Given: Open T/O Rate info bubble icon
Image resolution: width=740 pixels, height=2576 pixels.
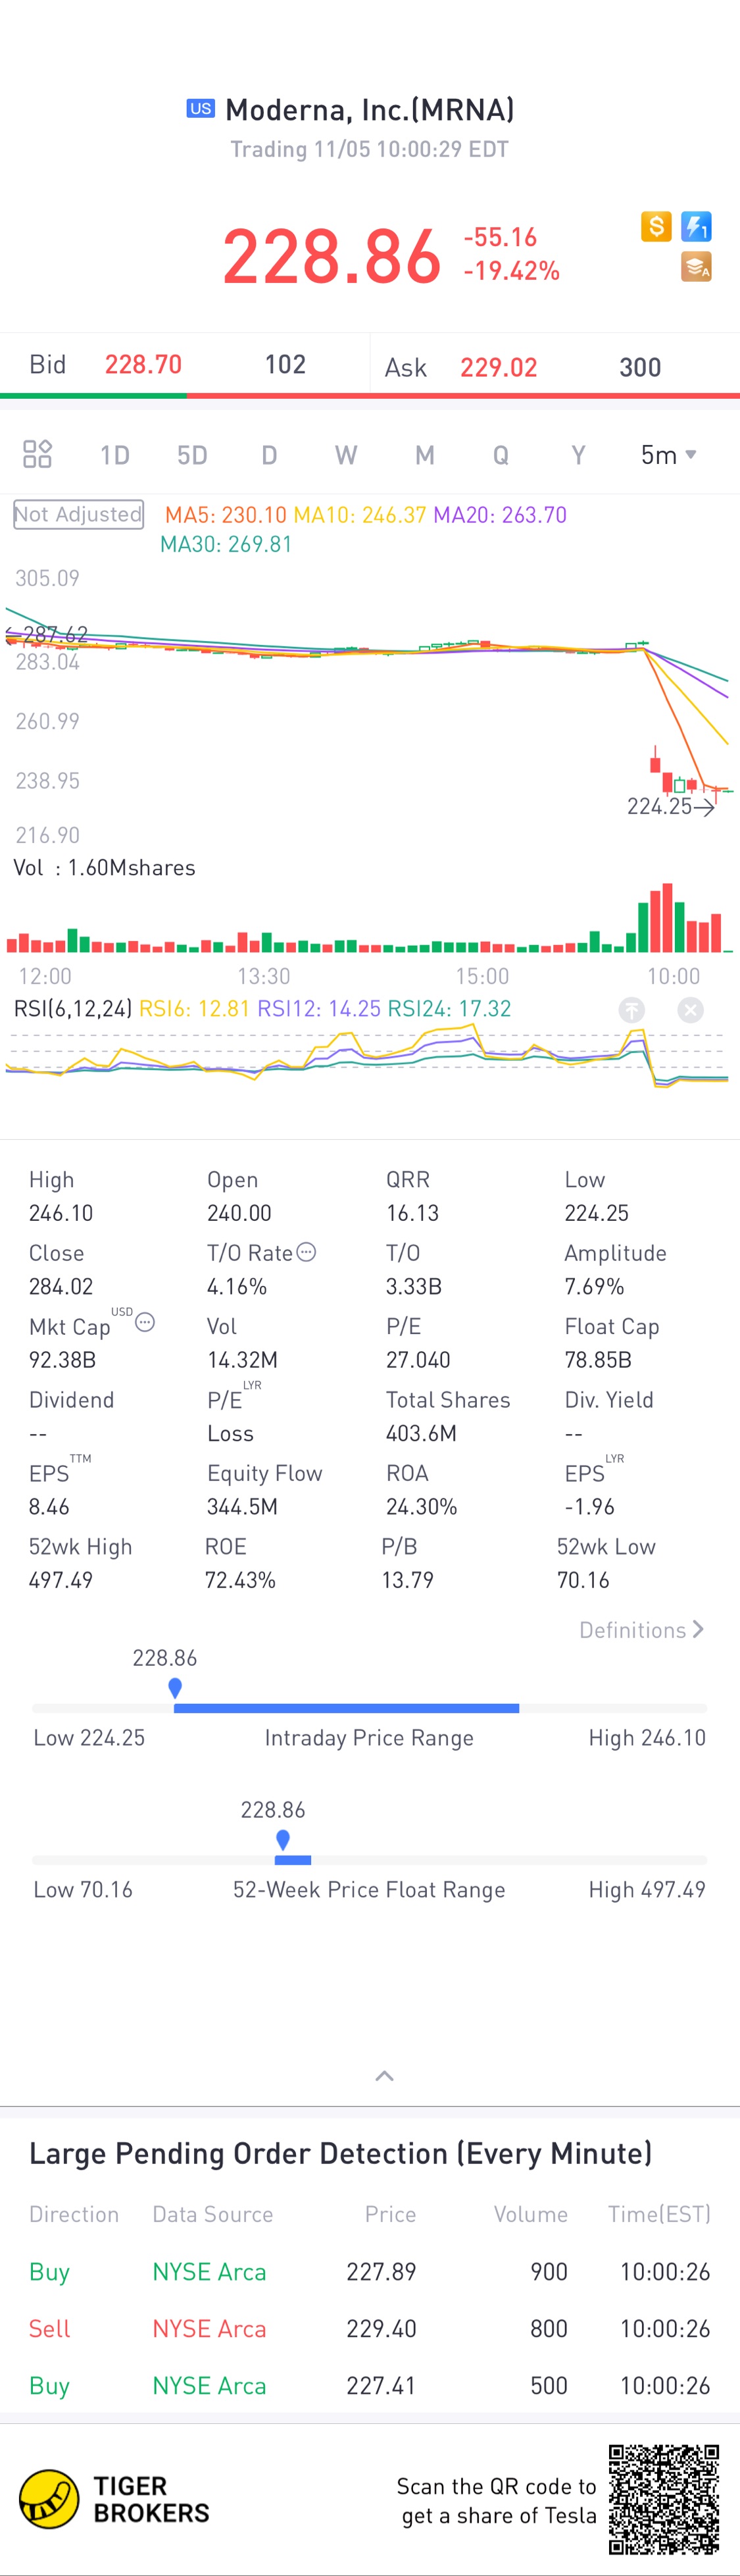Looking at the screenshot, I should point(307,1251).
